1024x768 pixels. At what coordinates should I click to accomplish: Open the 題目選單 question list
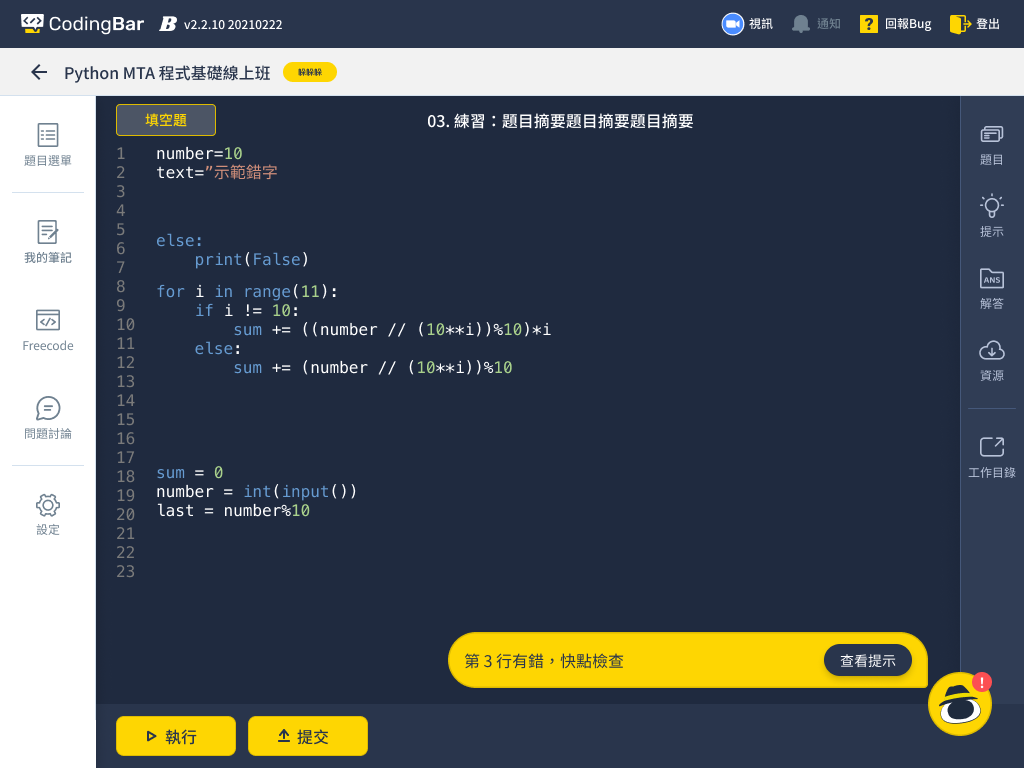(x=48, y=145)
